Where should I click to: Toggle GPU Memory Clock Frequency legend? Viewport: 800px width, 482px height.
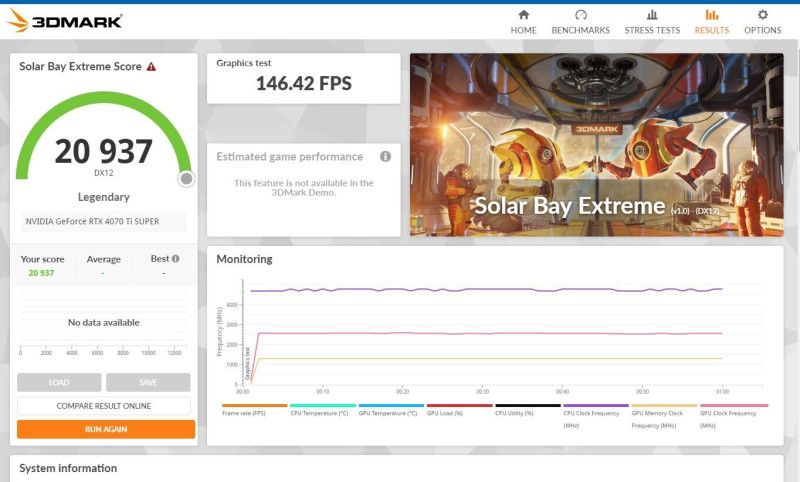(x=664, y=416)
